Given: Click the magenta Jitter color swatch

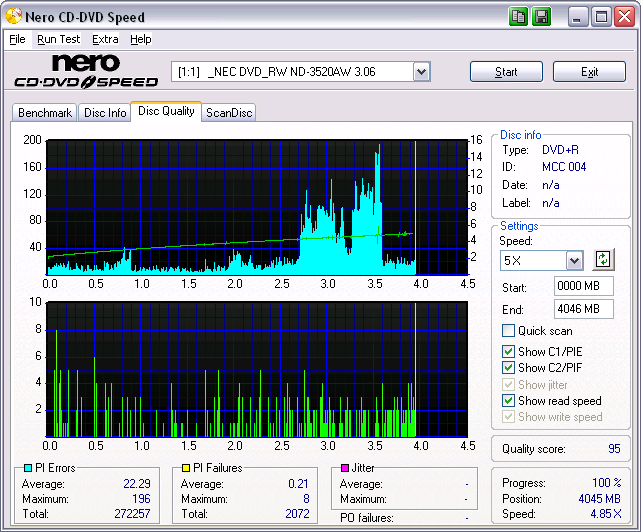Looking at the screenshot, I should click(345, 468).
